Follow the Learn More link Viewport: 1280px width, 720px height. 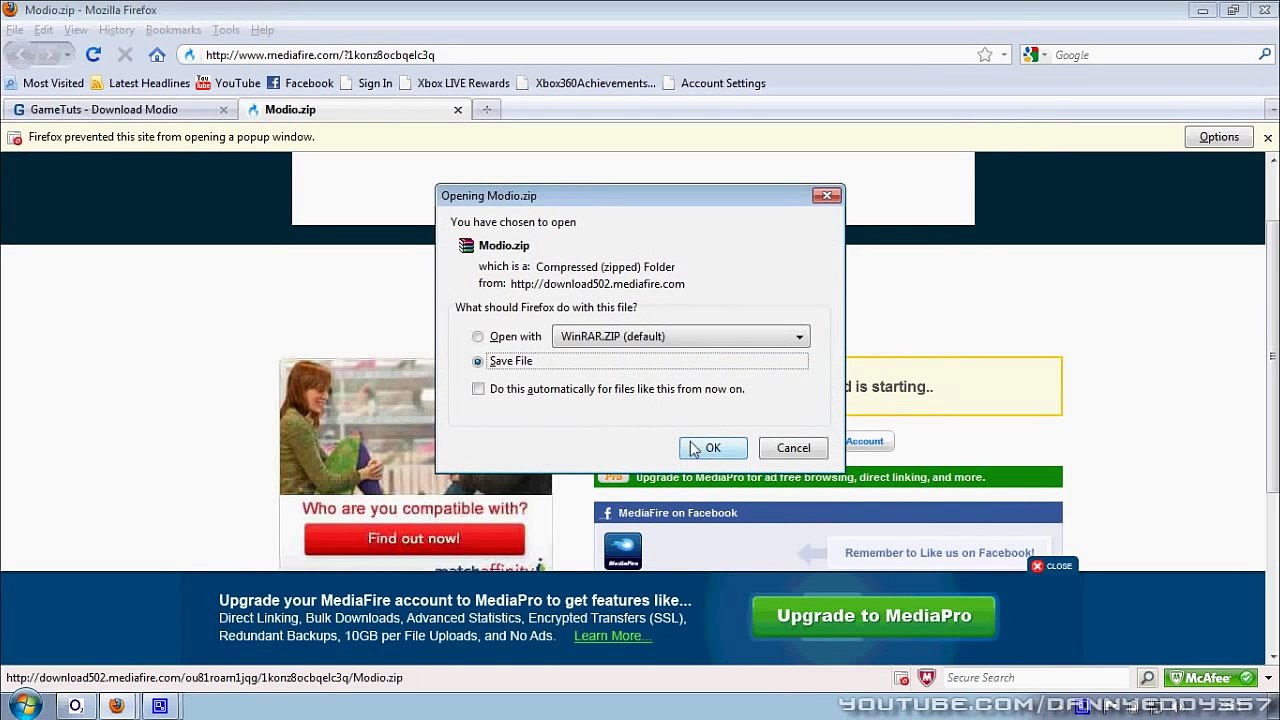(x=613, y=636)
